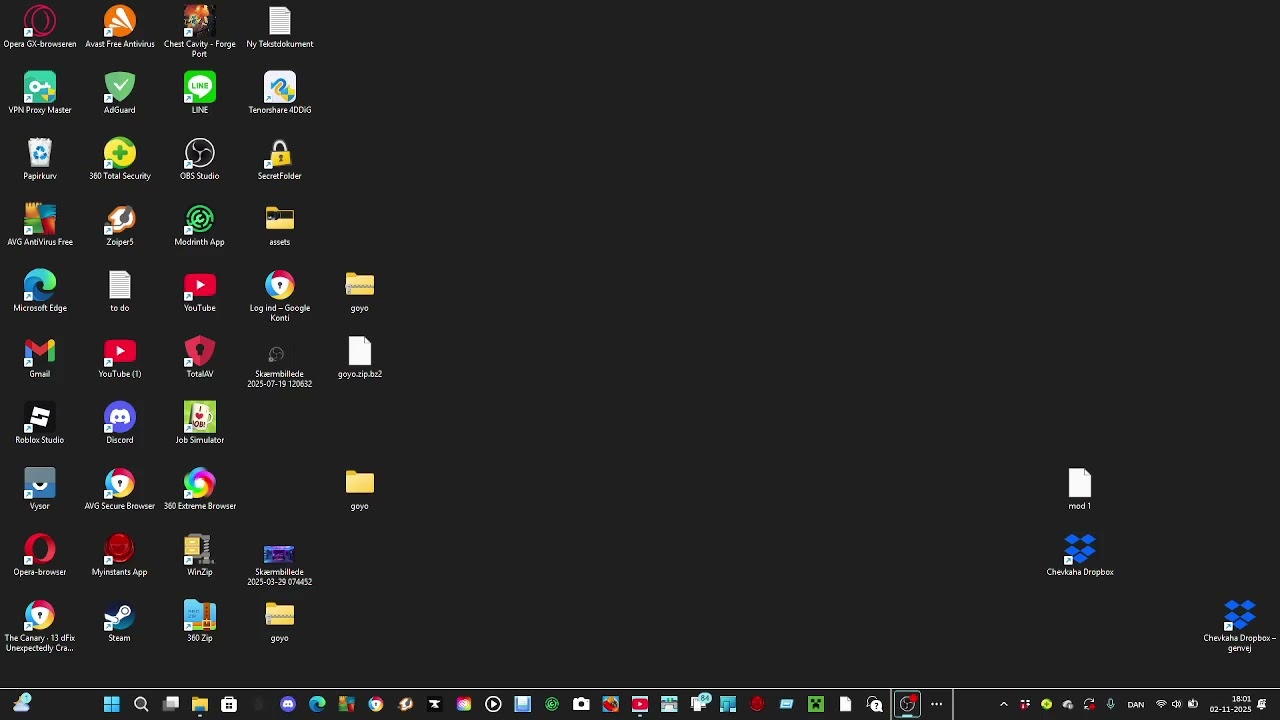Select the AdGuard desktop icon

point(120,93)
